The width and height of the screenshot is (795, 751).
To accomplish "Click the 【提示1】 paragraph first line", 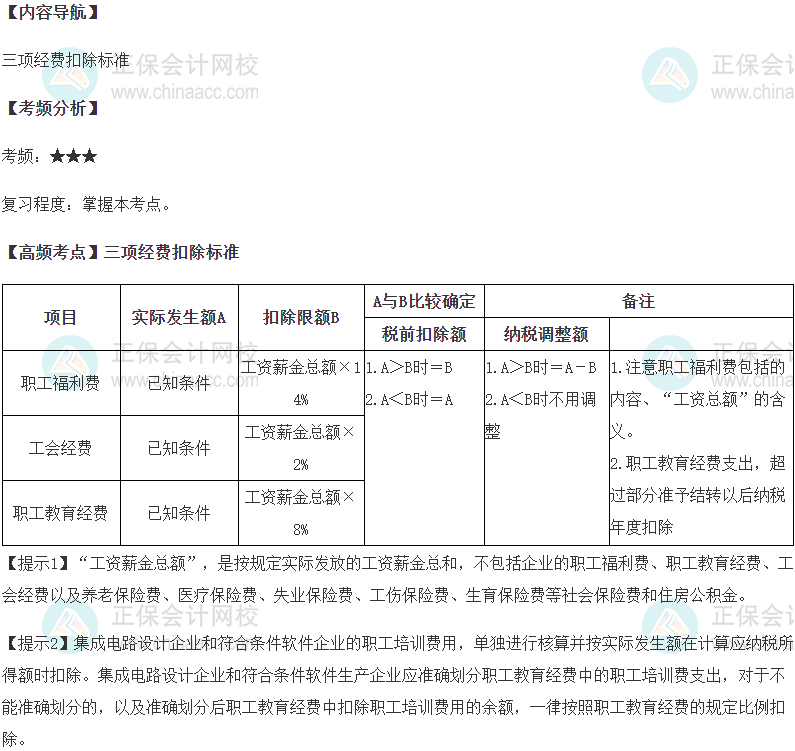I will click(398, 563).
